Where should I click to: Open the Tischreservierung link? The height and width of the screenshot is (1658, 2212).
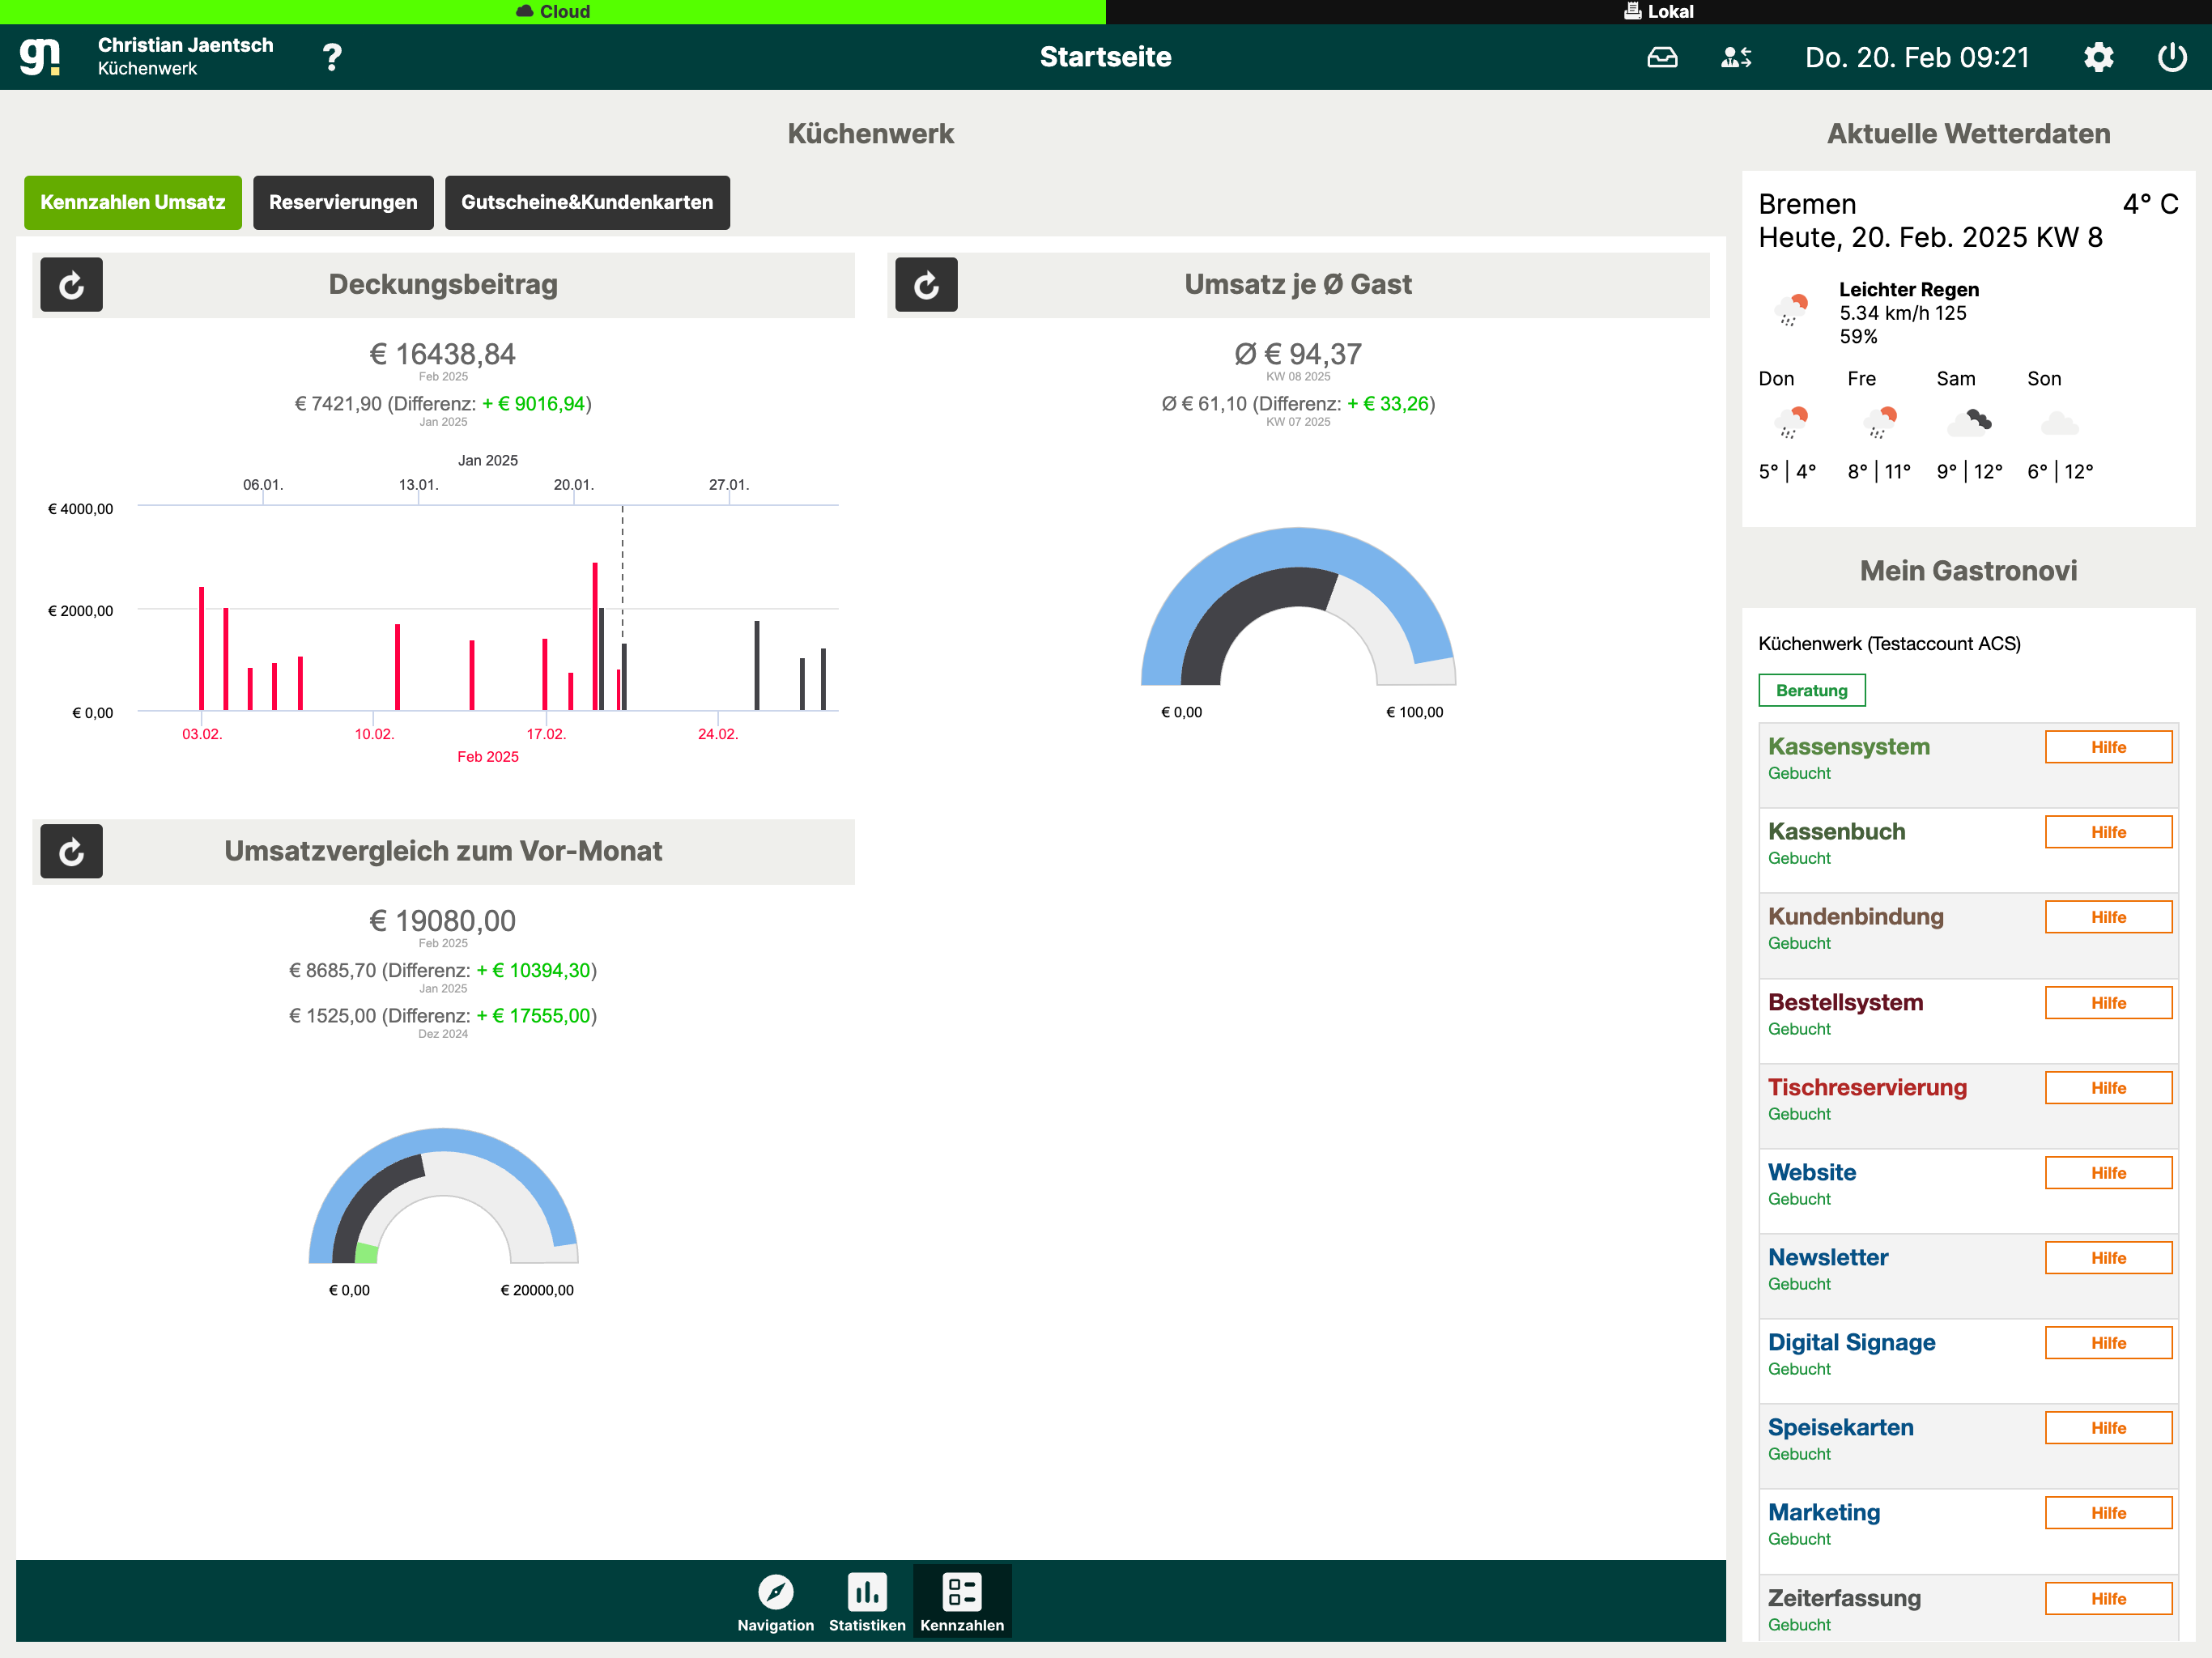click(x=1866, y=1087)
